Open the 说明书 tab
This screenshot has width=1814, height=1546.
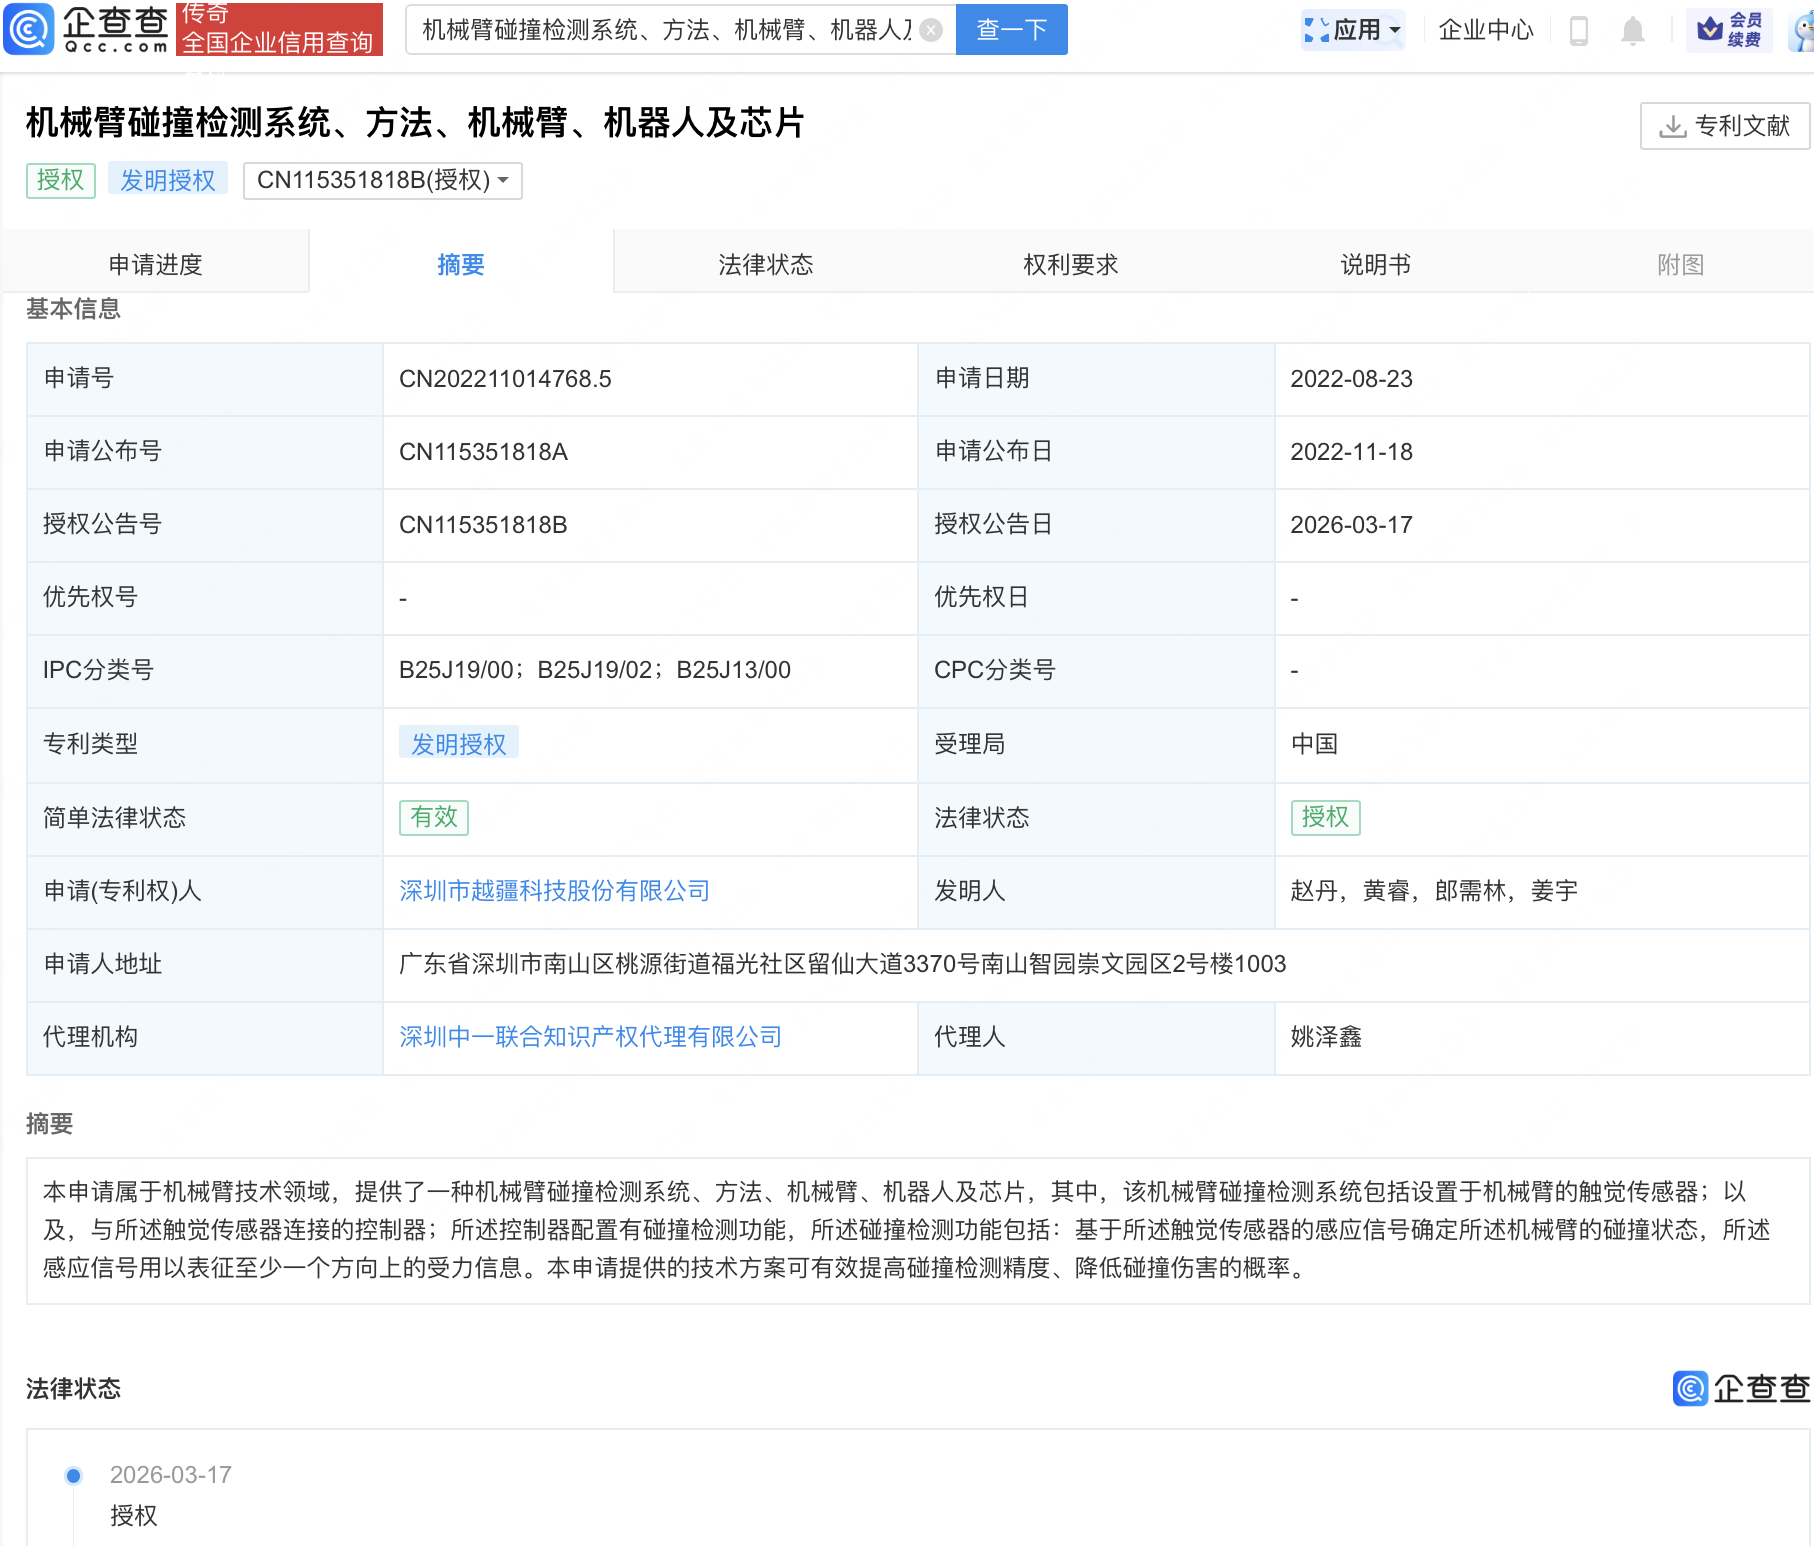(x=1375, y=264)
